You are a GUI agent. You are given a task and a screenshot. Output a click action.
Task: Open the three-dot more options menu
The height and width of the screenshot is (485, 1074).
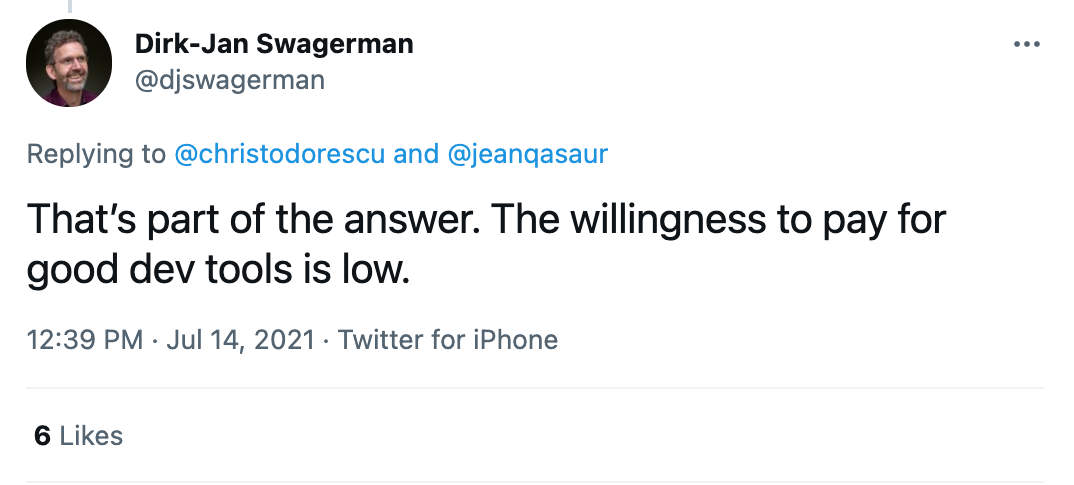[x=1027, y=45]
